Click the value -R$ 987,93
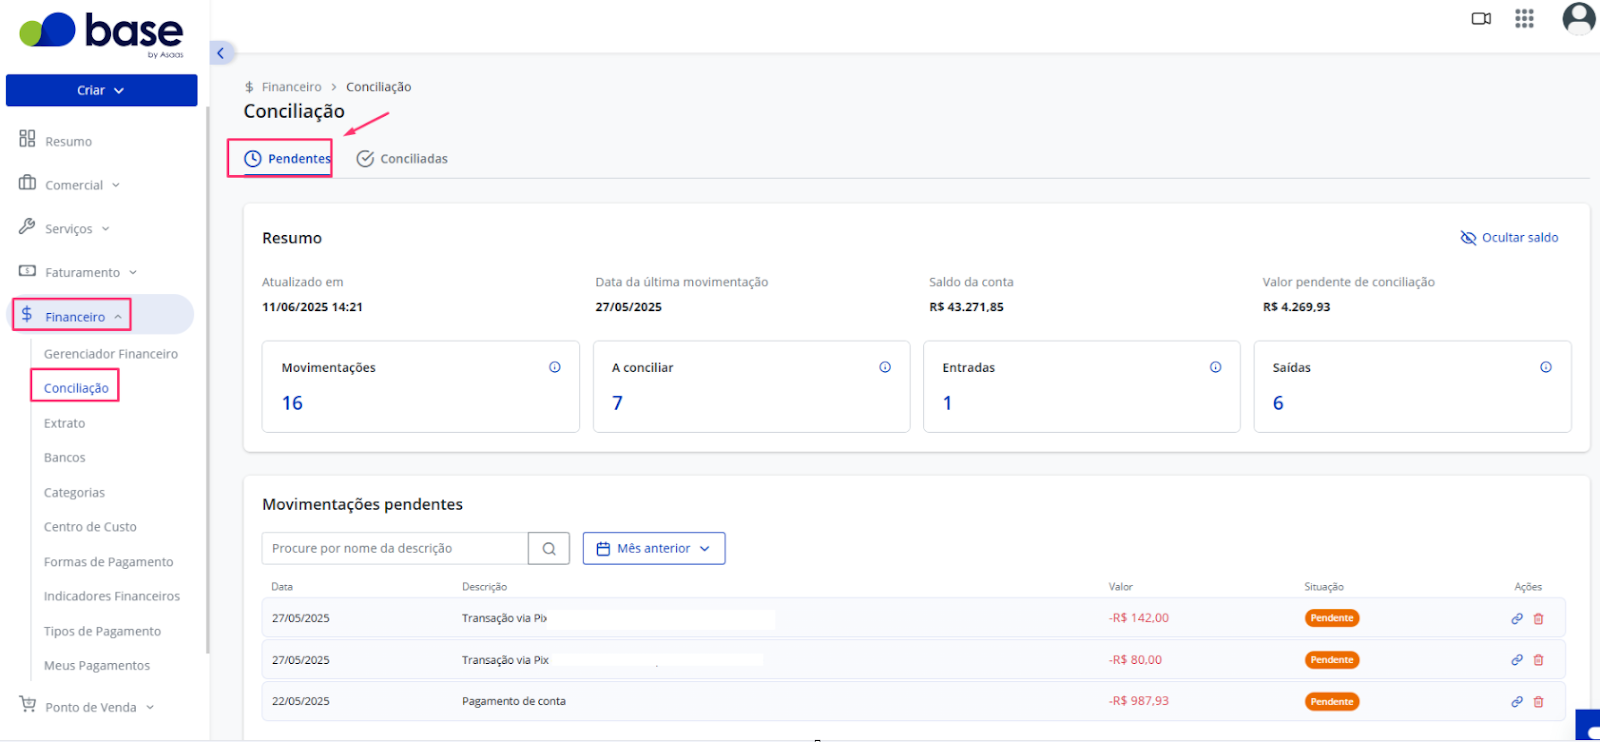 (x=1139, y=701)
